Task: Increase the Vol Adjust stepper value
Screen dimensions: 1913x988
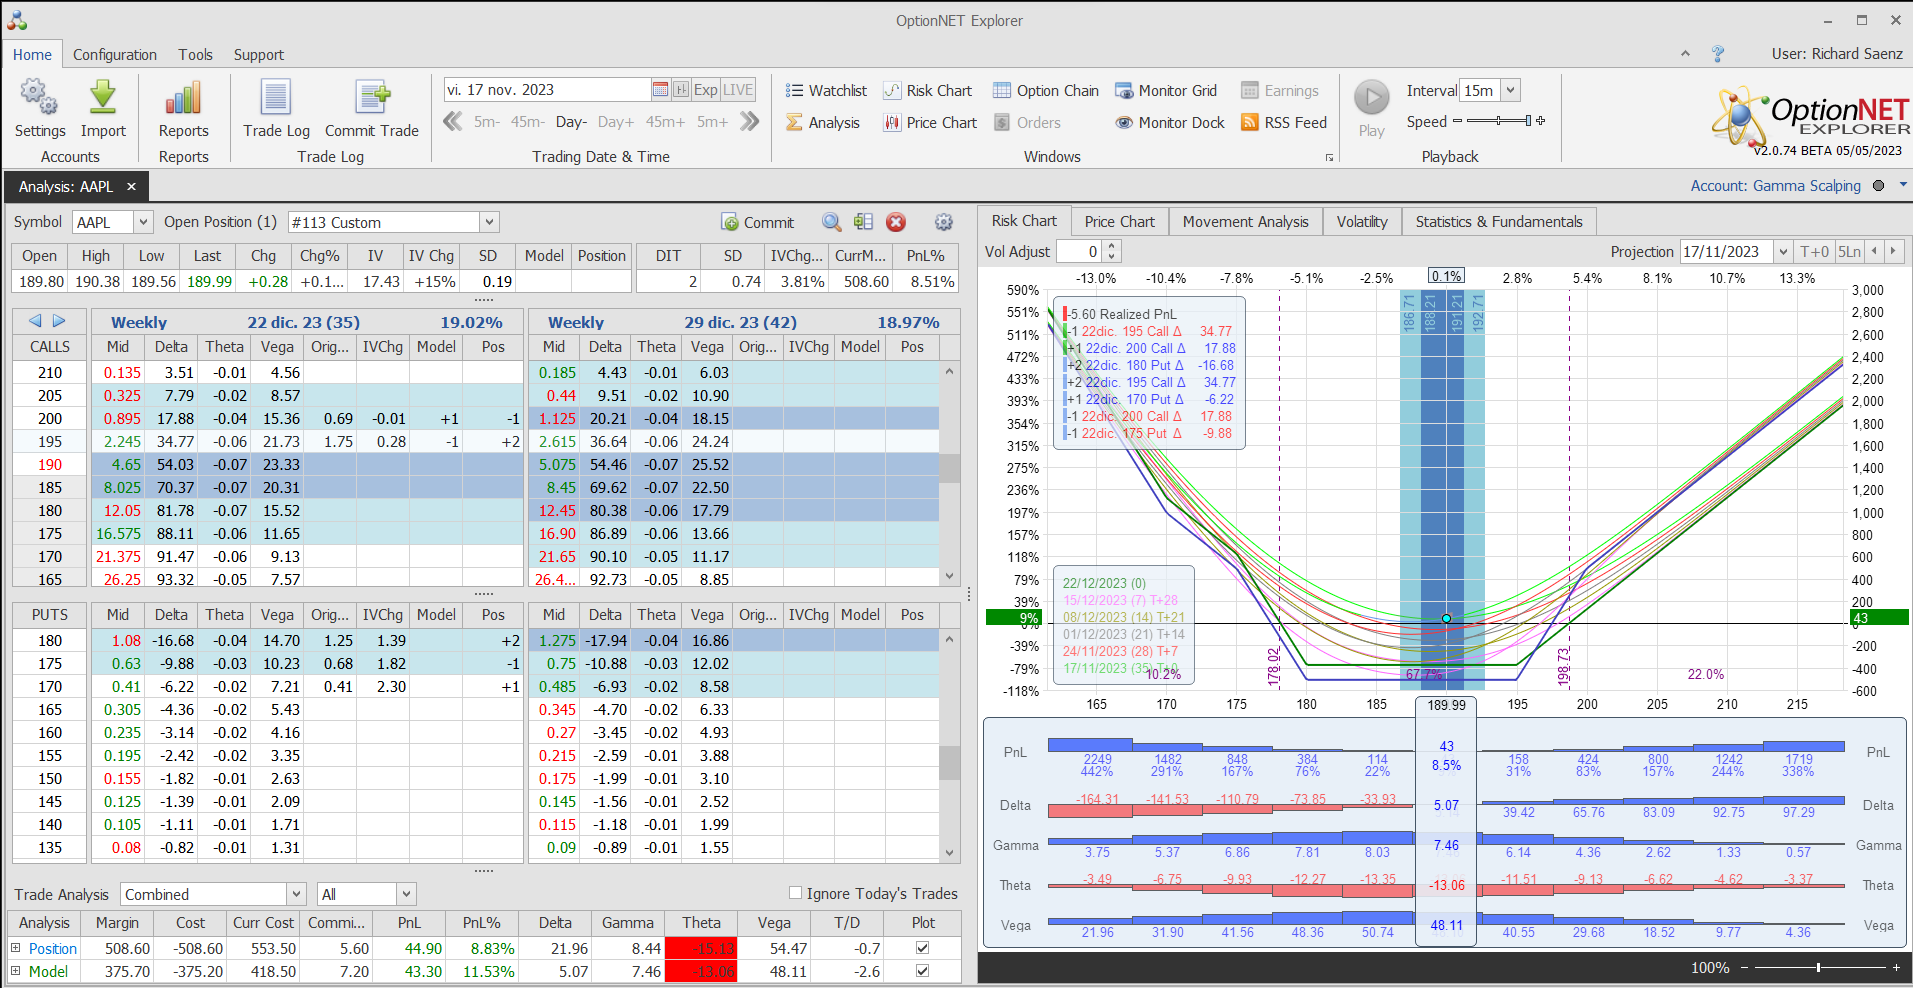Action: coord(1111,246)
